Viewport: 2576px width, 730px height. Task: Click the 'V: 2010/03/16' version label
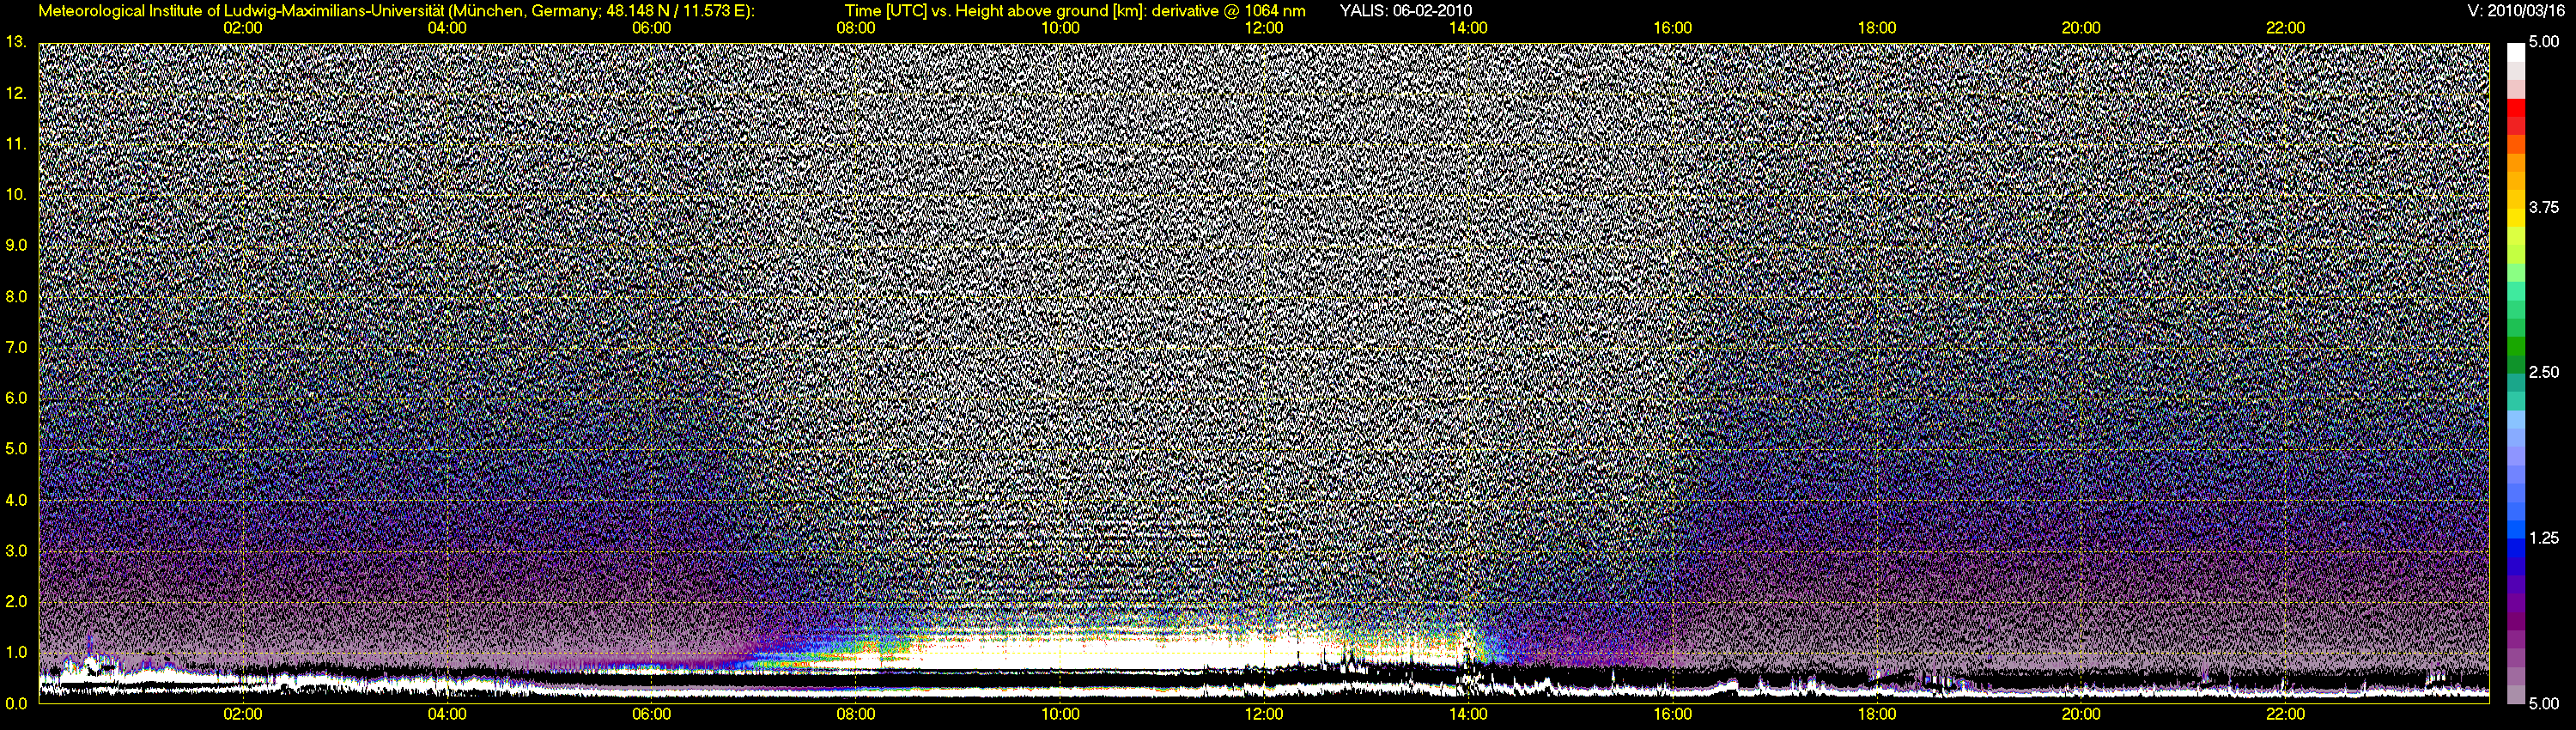tap(2518, 11)
